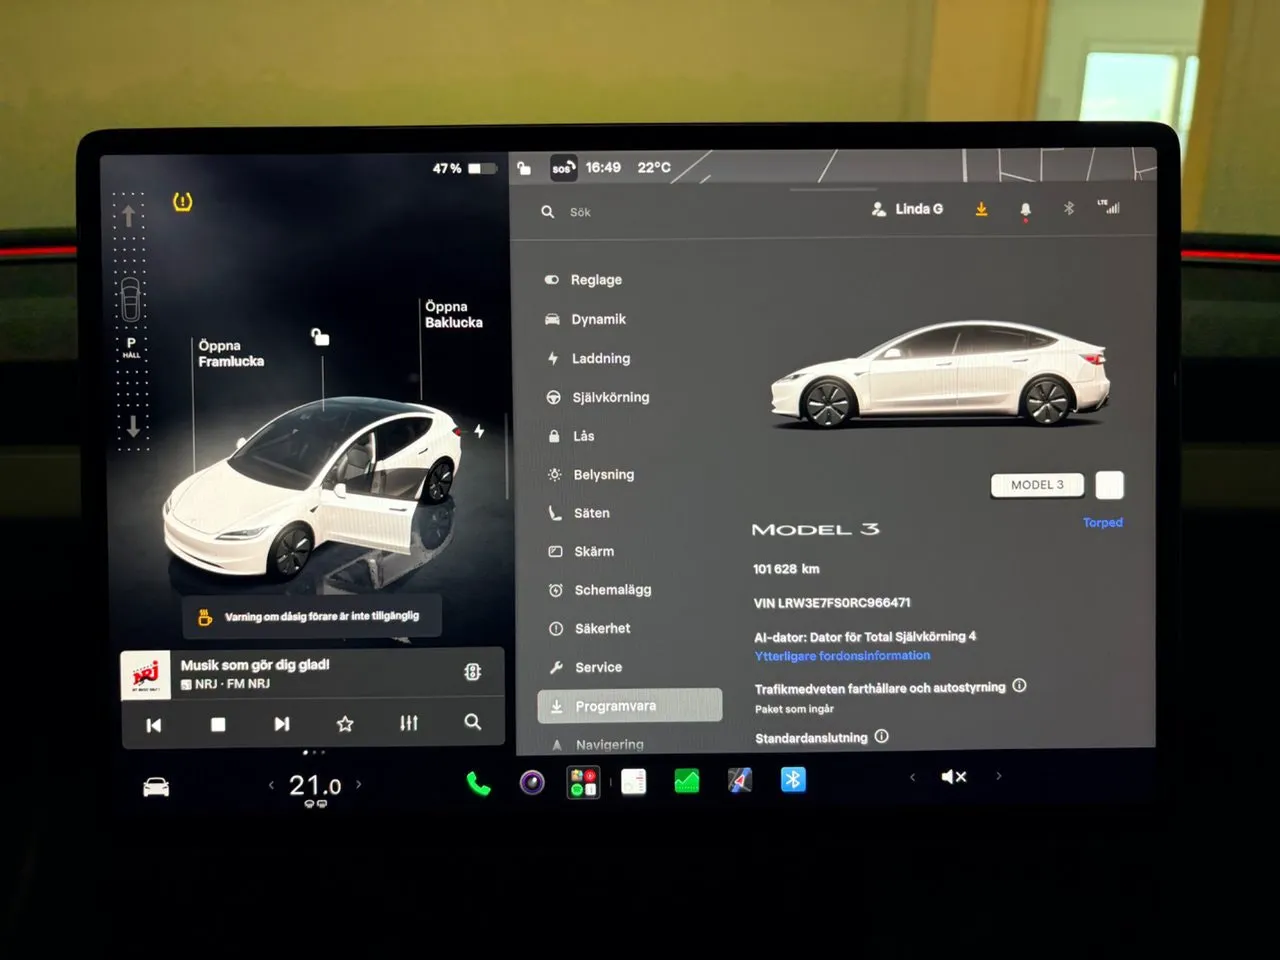This screenshot has height=960, width=1280.
Task: Toggle mute with the speaker icon
Action: pyautogui.click(x=954, y=777)
